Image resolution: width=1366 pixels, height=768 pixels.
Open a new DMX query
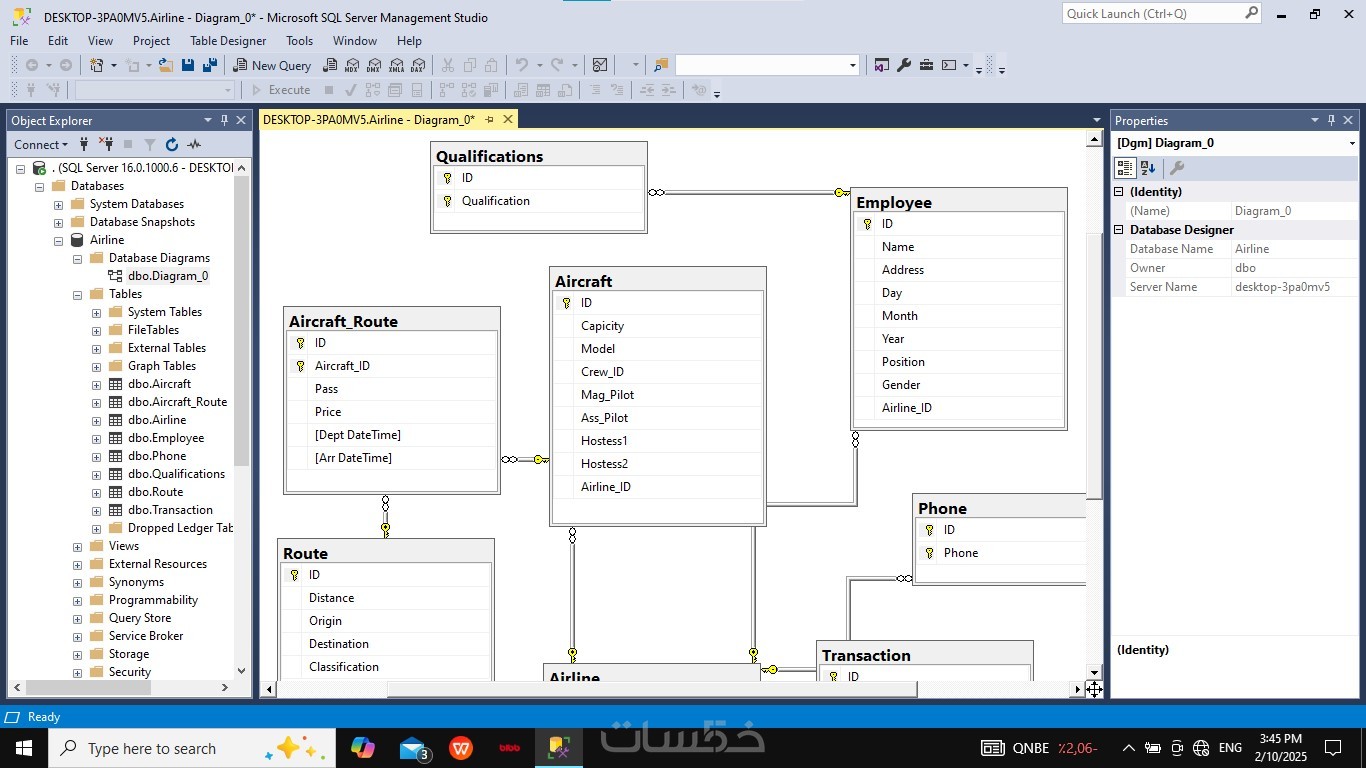coord(374,65)
